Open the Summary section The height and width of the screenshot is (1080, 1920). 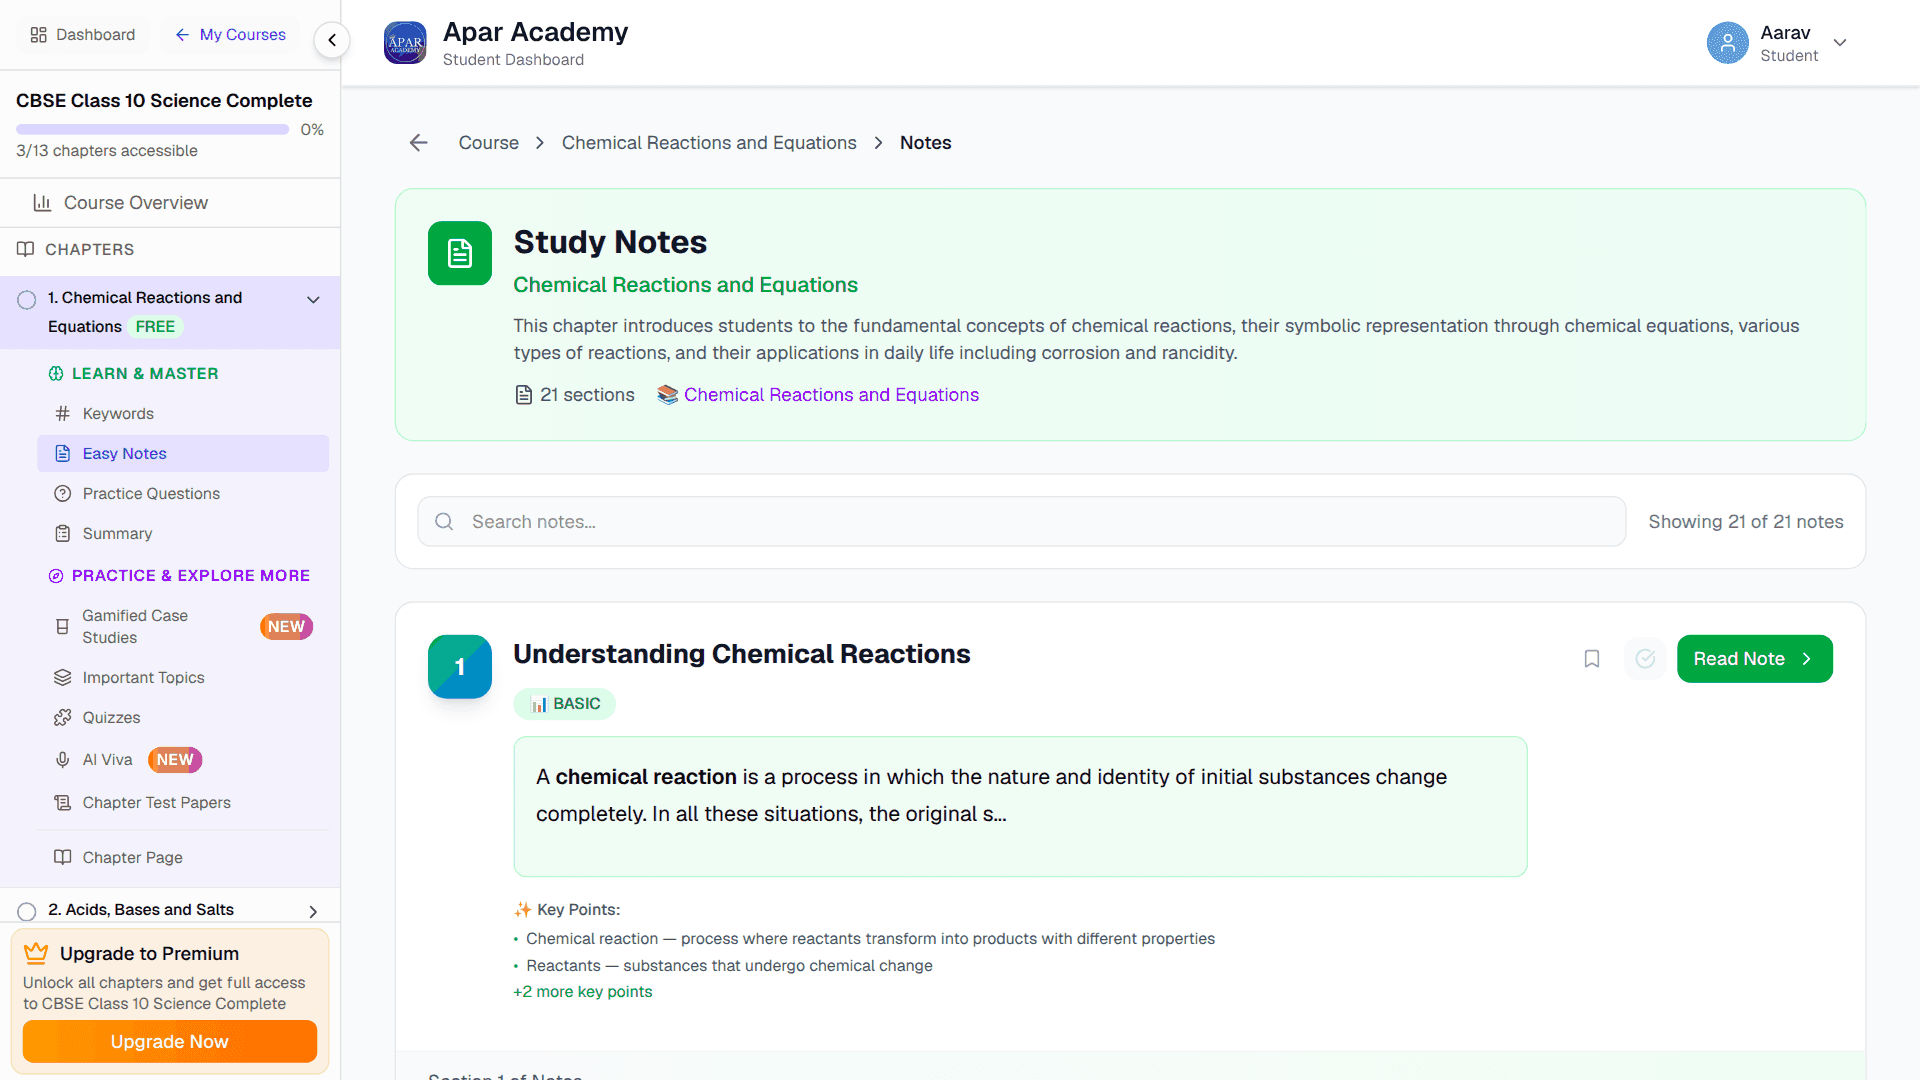183,534
